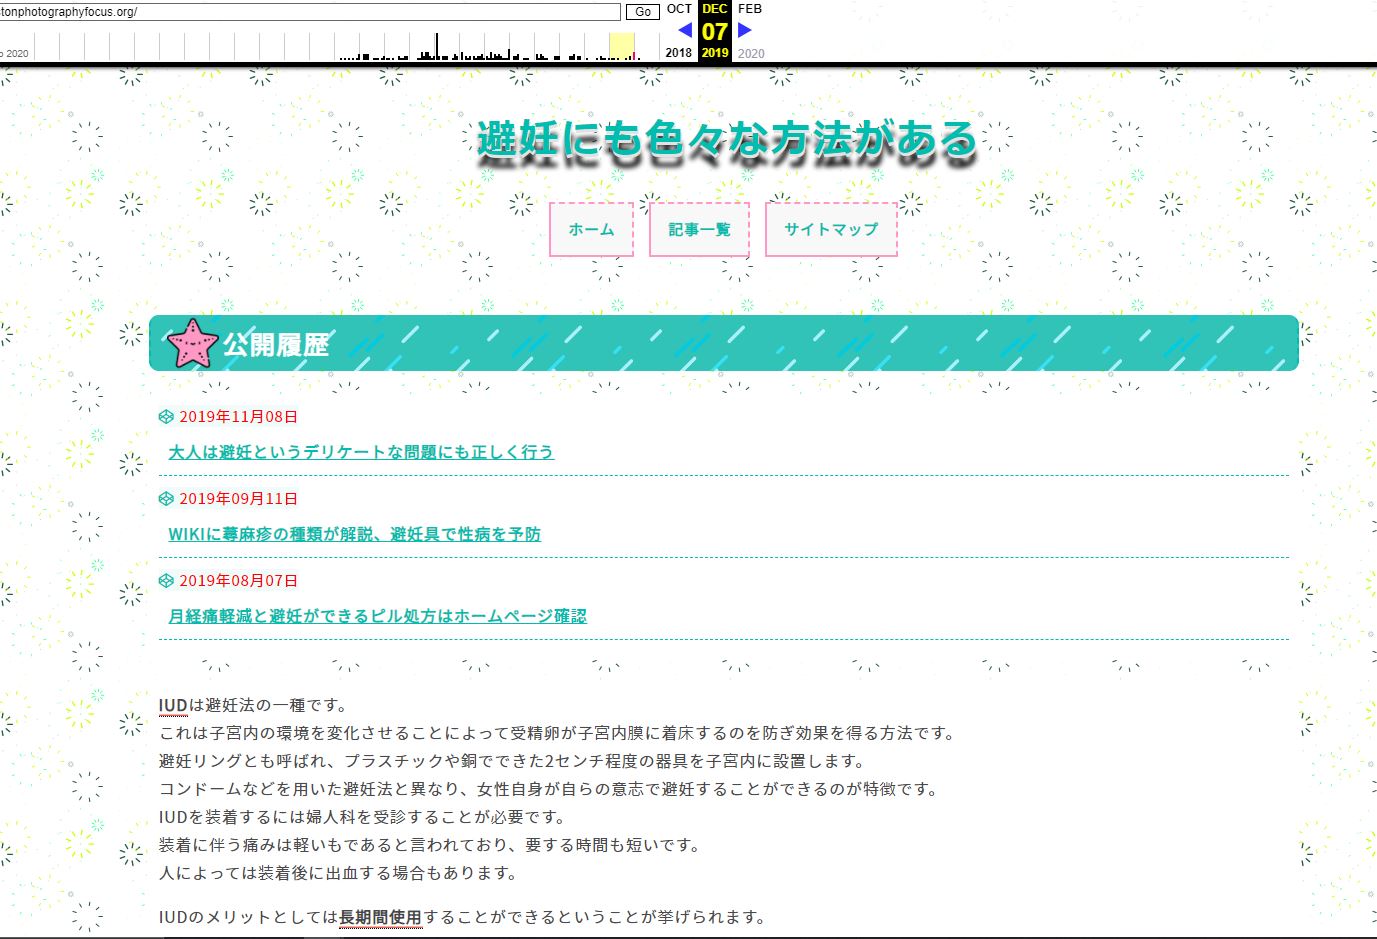The image size is (1377, 939).
Task: Click the site title 避妊にも色々な方法がある
Action: pos(726,140)
